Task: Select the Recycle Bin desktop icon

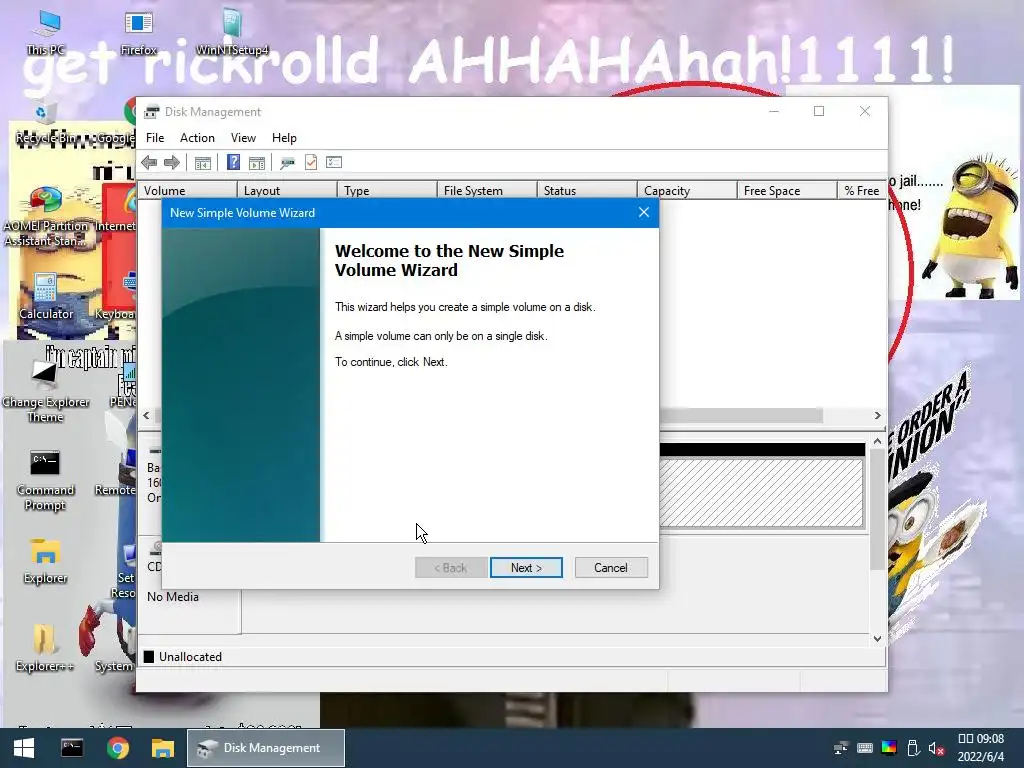Action: [x=46, y=123]
